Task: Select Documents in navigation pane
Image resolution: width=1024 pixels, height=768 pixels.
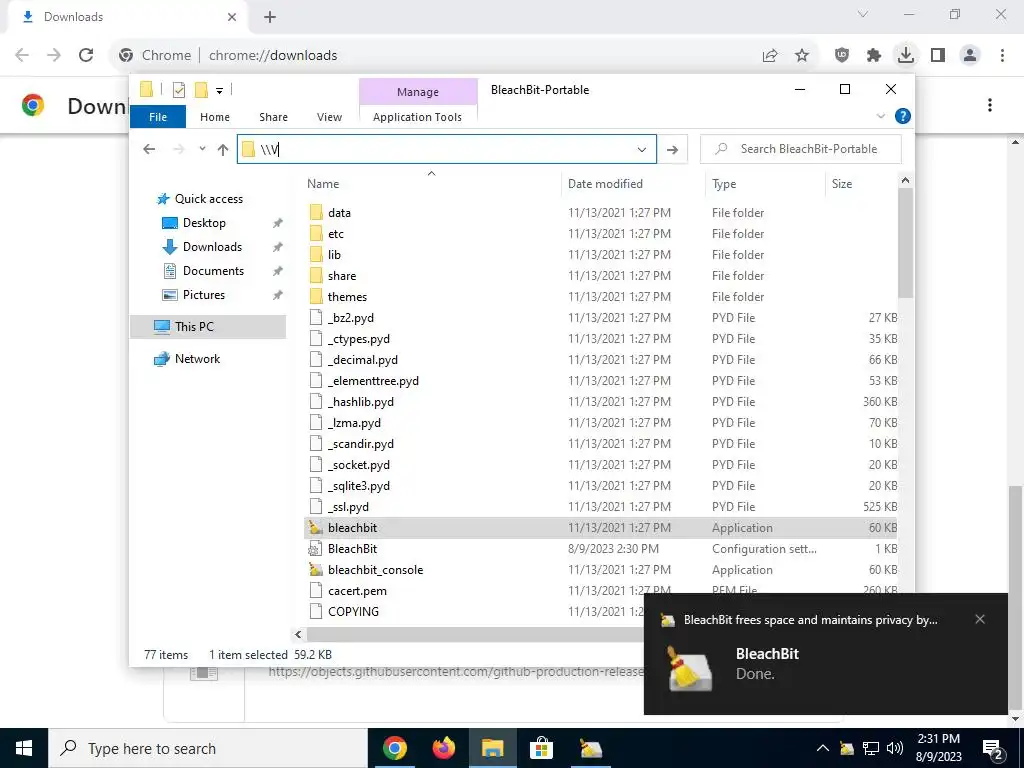Action: 213,271
